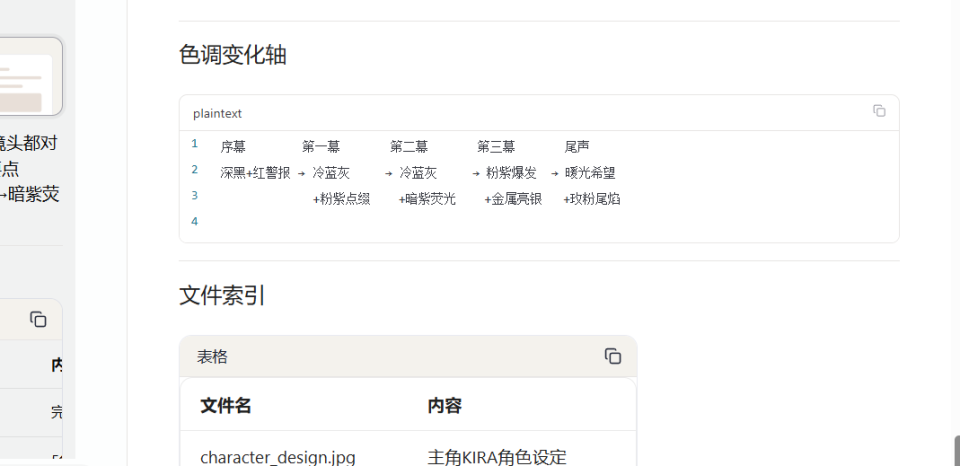Copy the 表格 file index table
Viewport: 960px width, 466px height.
pos(613,356)
